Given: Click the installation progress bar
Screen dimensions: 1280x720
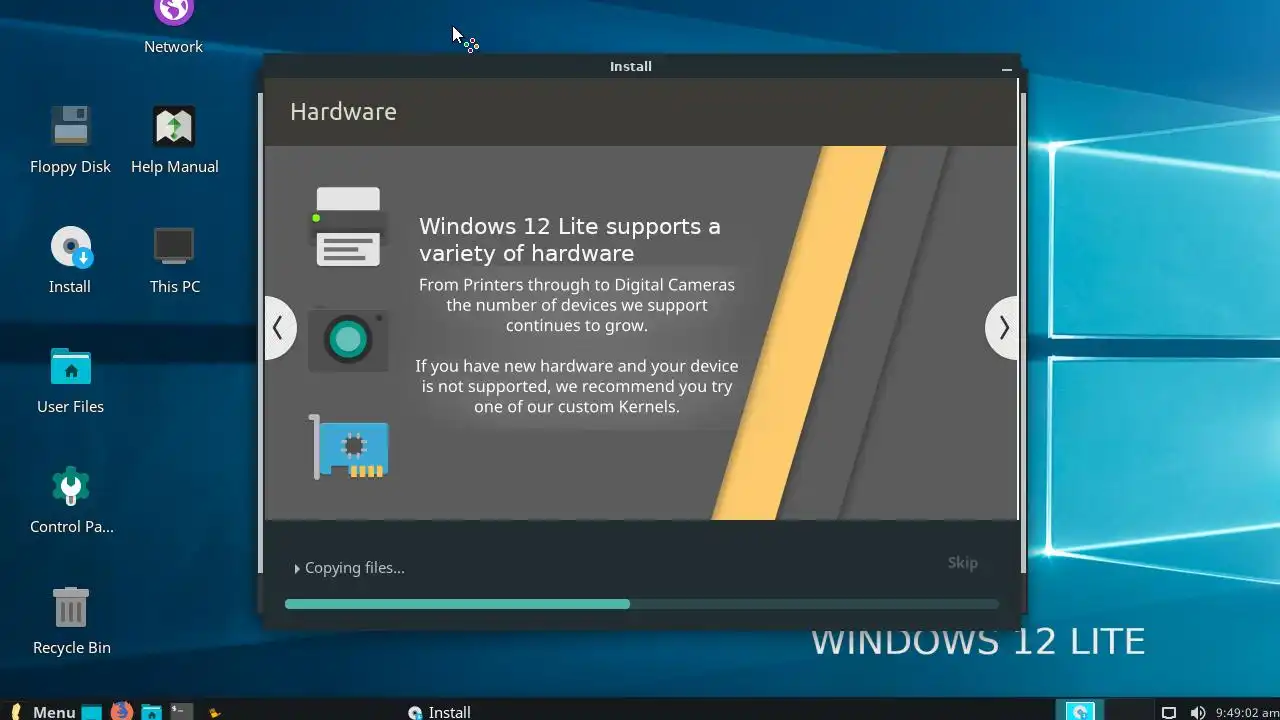Looking at the screenshot, I should point(642,604).
